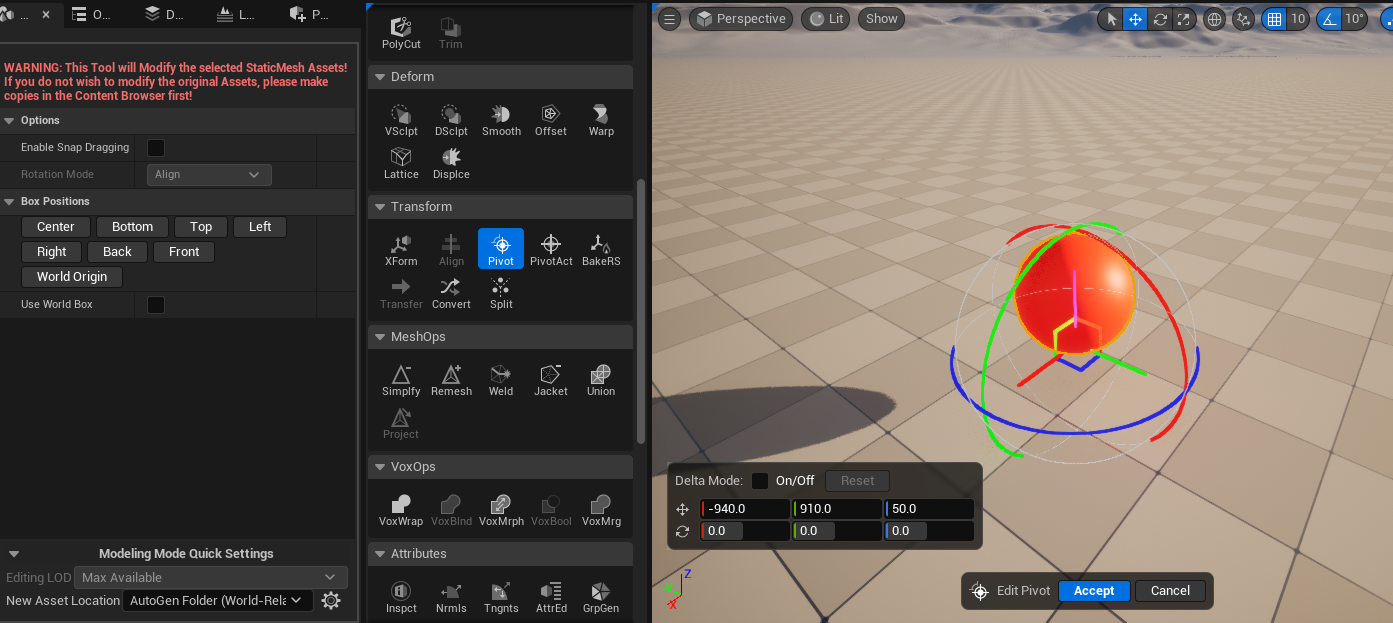
Task: Open the New Asset Location dropdown
Action: [x=217, y=601]
